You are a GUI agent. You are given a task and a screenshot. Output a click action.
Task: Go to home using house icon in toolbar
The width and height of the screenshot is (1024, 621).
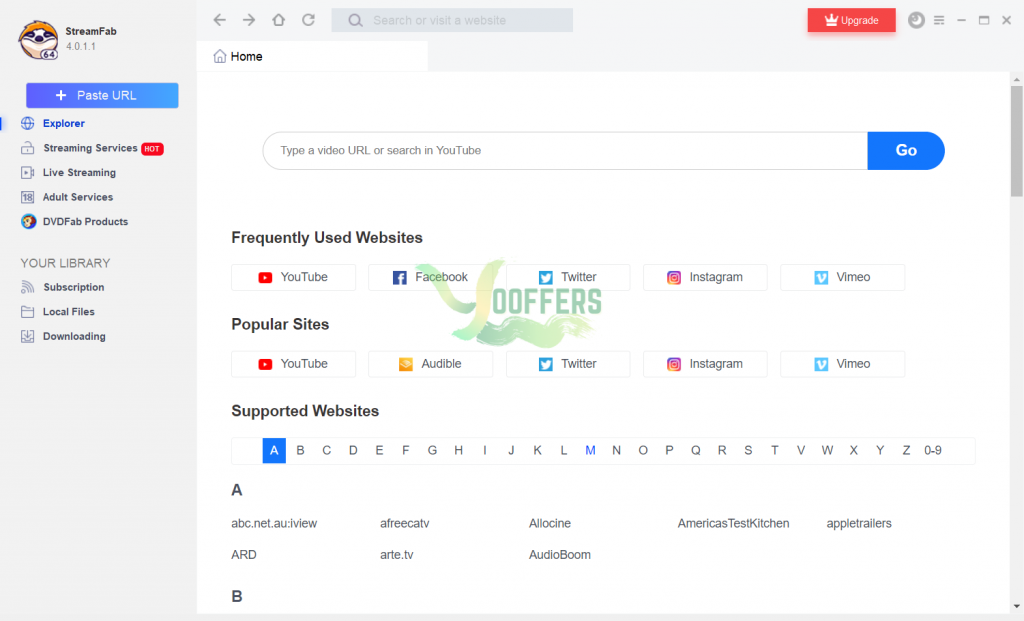click(x=279, y=20)
